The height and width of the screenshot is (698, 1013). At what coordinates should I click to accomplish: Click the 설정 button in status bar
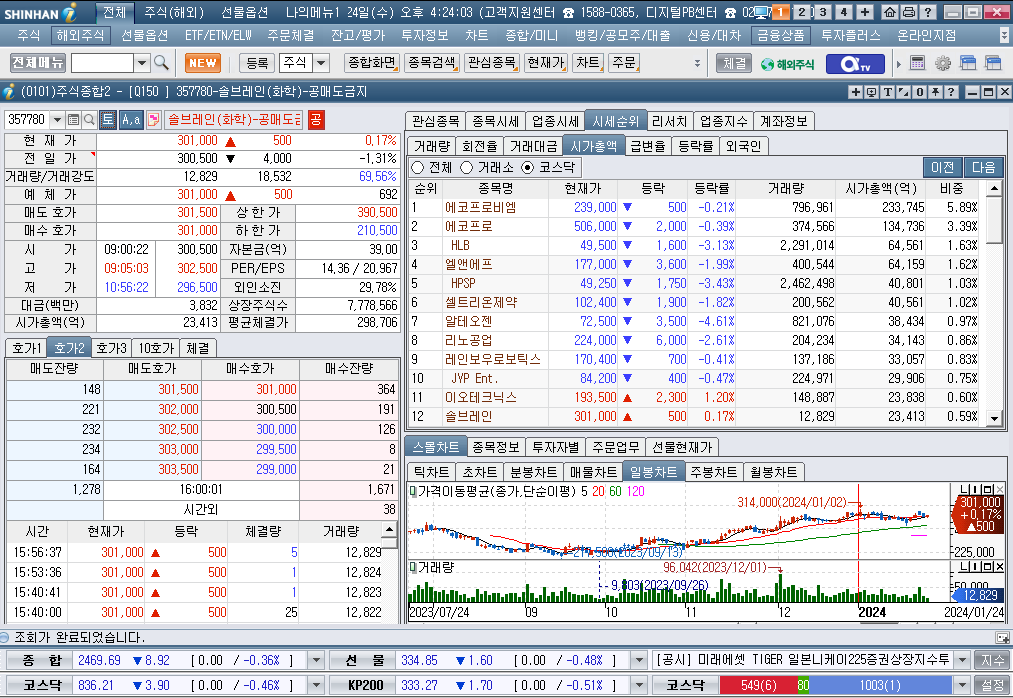992,684
